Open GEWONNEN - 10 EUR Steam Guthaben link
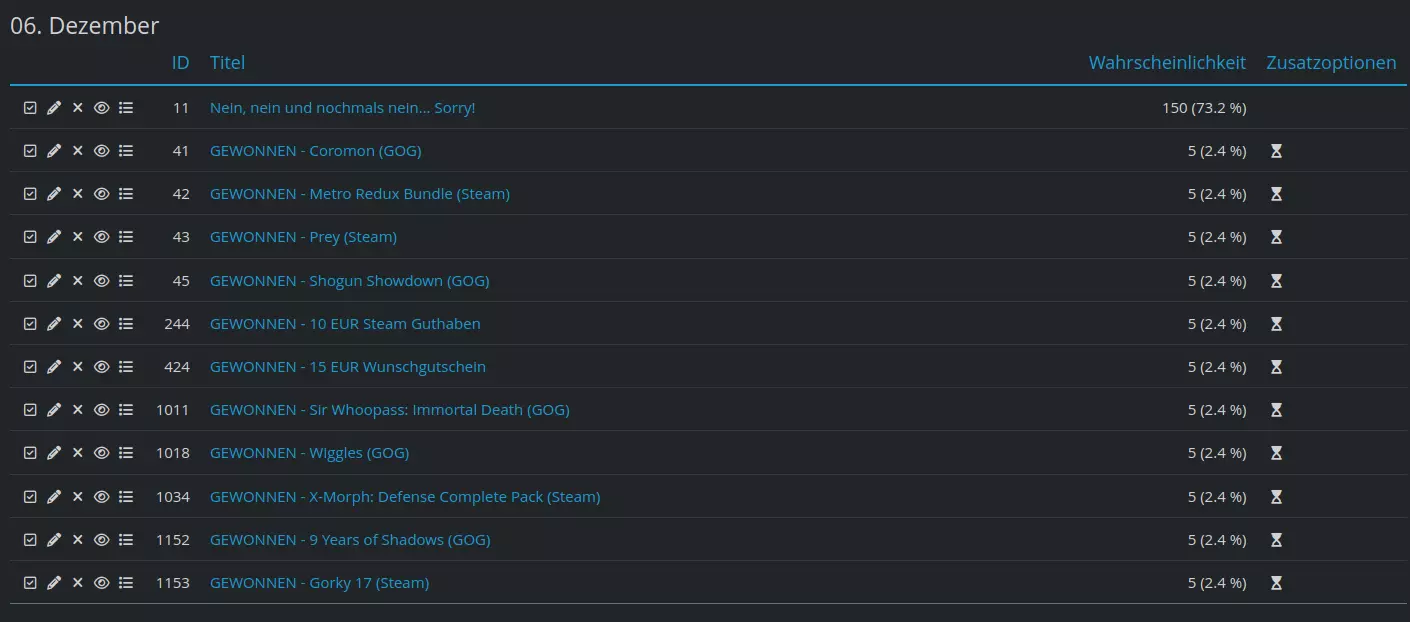Image resolution: width=1410 pixels, height=622 pixels. click(345, 324)
